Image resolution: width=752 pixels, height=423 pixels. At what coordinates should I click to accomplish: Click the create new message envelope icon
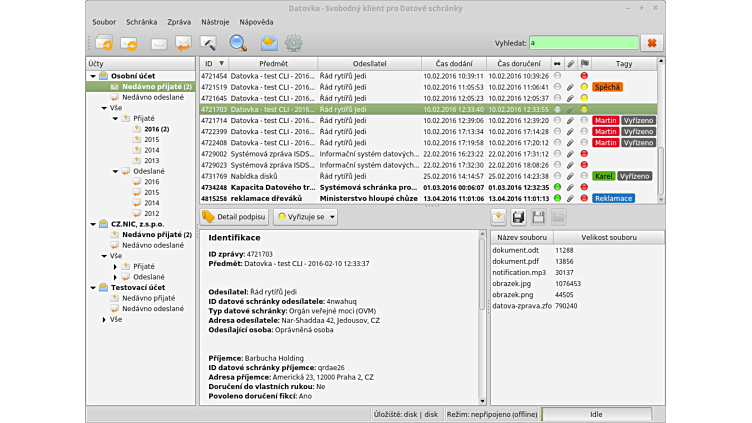tap(158, 43)
